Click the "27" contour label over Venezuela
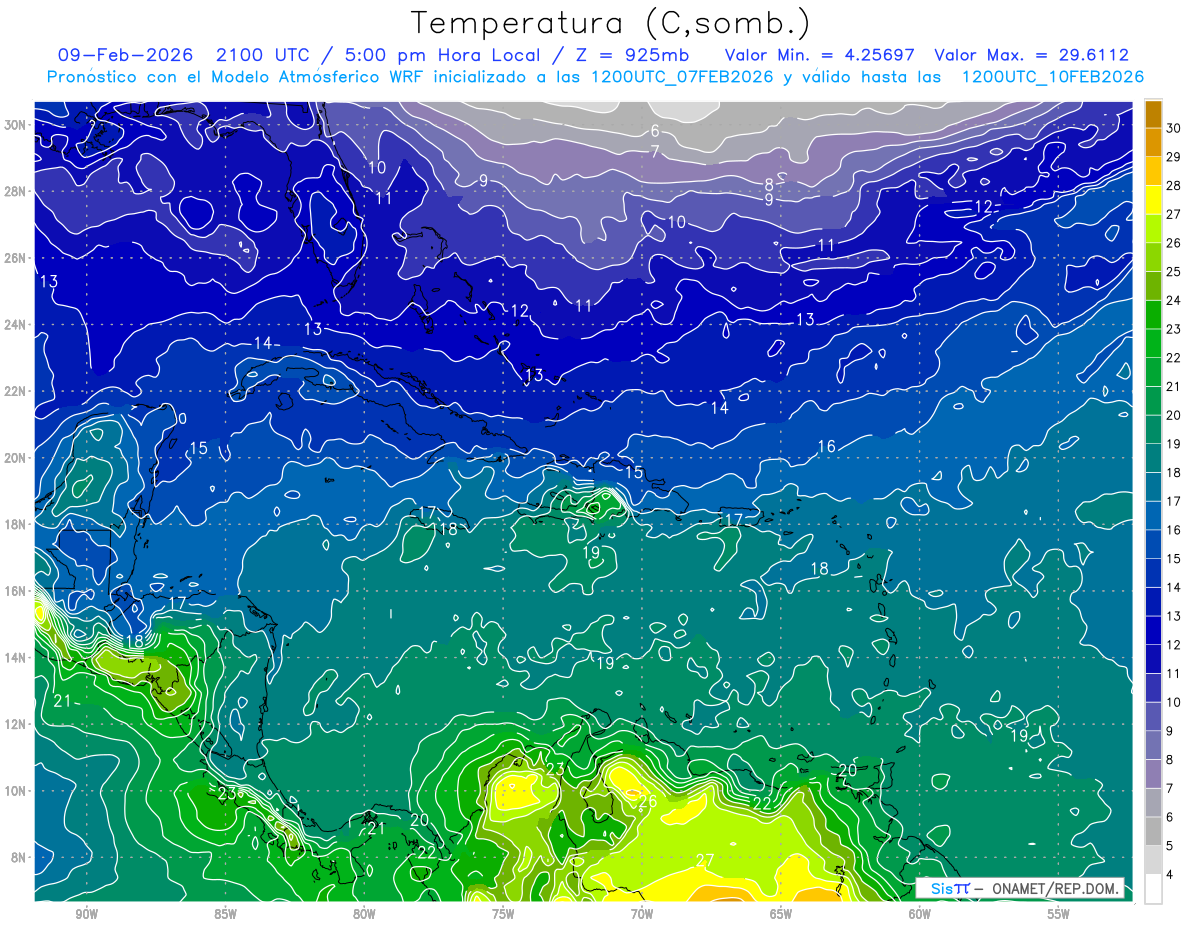The width and height of the screenshot is (1200, 927). tap(705, 860)
